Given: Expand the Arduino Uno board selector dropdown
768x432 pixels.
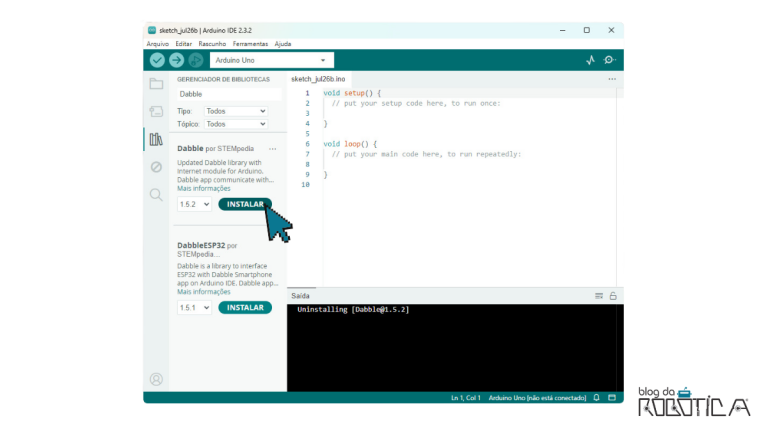Looking at the screenshot, I should click(272, 60).
